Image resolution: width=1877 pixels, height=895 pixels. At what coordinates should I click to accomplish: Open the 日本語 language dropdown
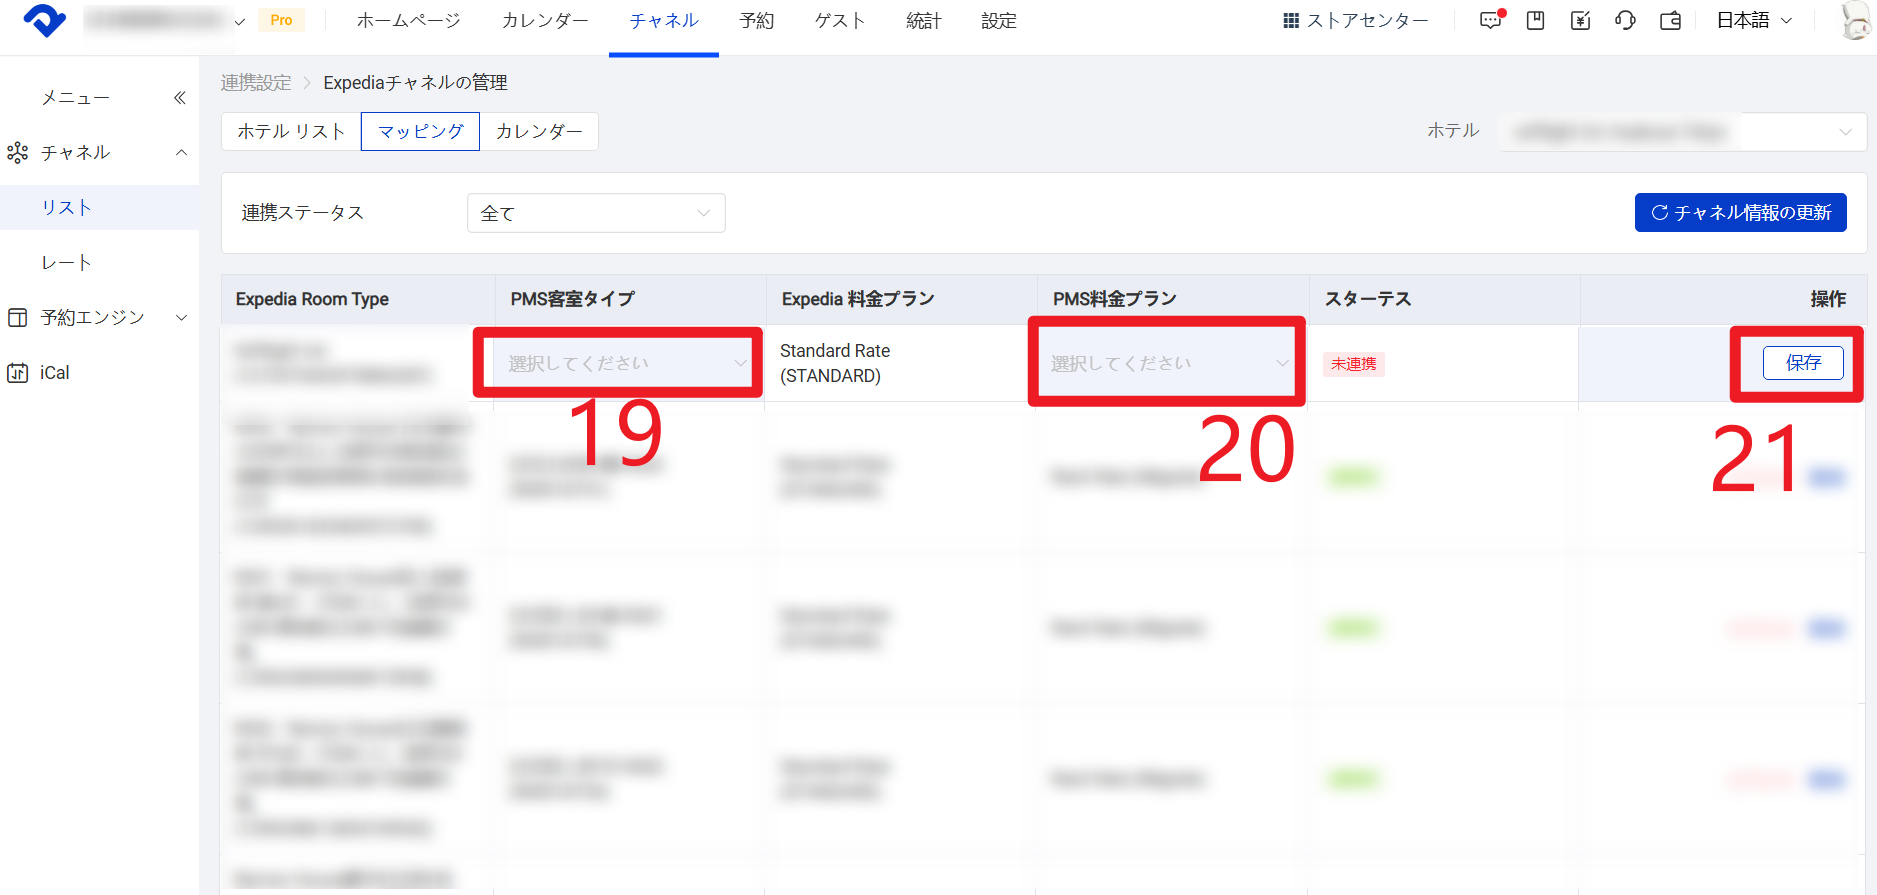click(x=1754, y=21)
